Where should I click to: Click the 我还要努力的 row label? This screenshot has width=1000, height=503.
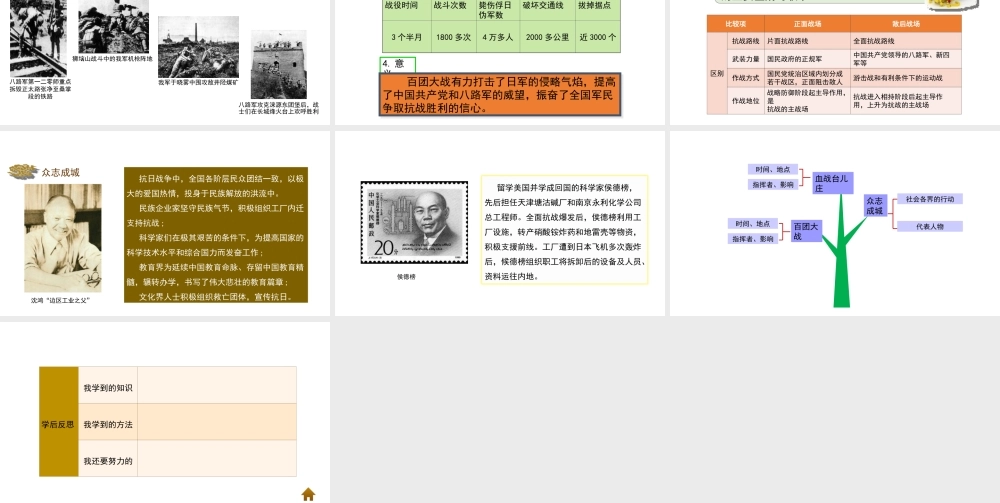108,458
